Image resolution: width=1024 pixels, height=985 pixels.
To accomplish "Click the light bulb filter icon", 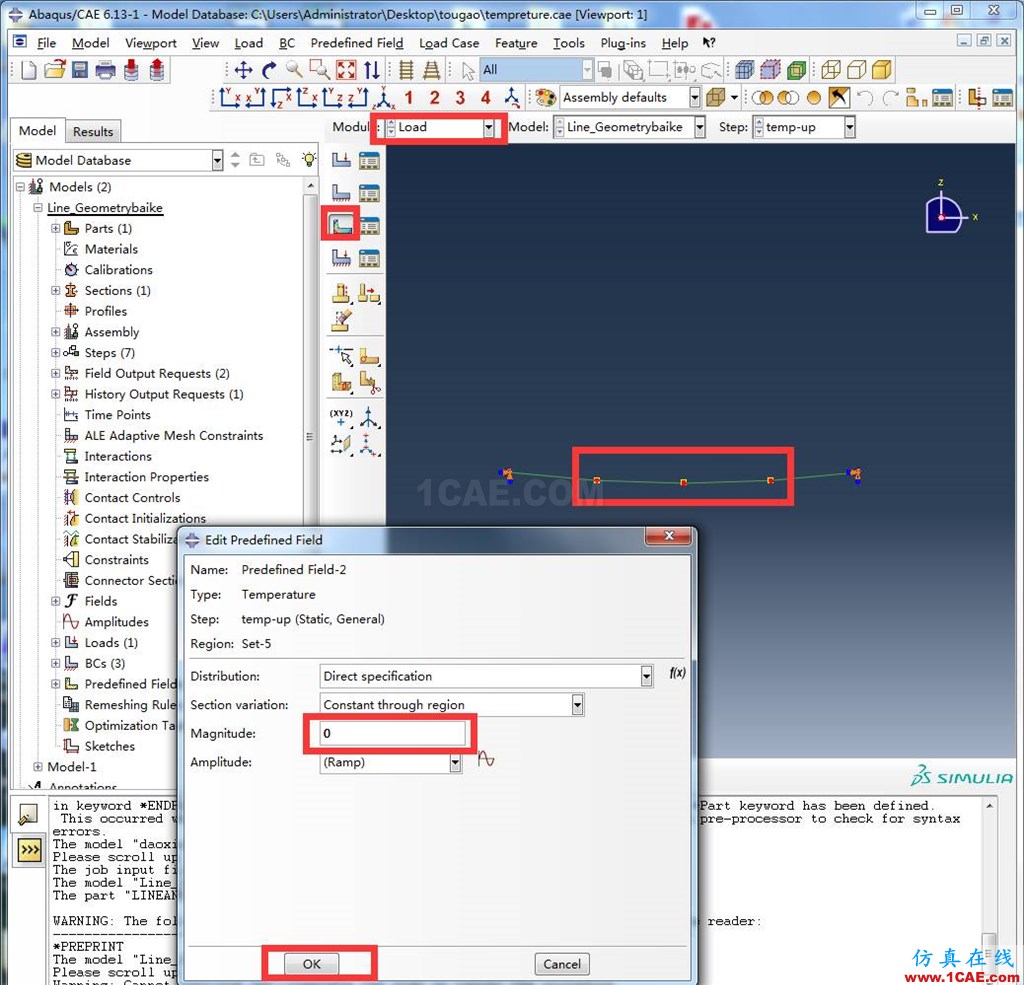I will click(309, 160).
